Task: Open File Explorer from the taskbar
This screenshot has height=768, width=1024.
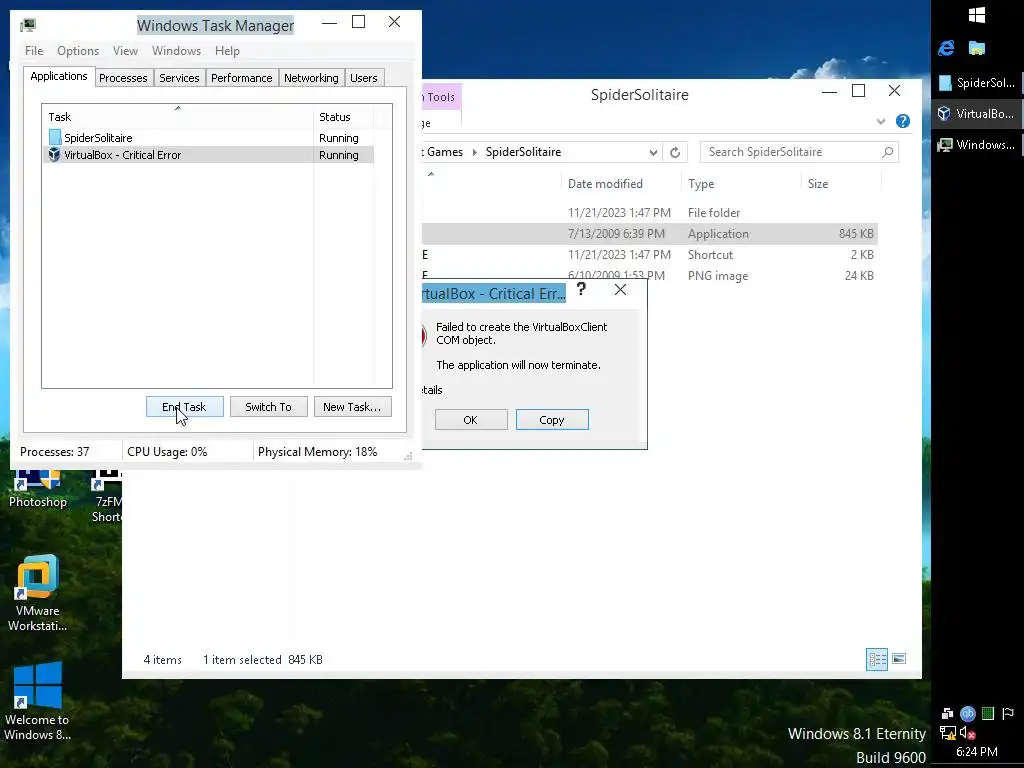Action: [977, 48]
